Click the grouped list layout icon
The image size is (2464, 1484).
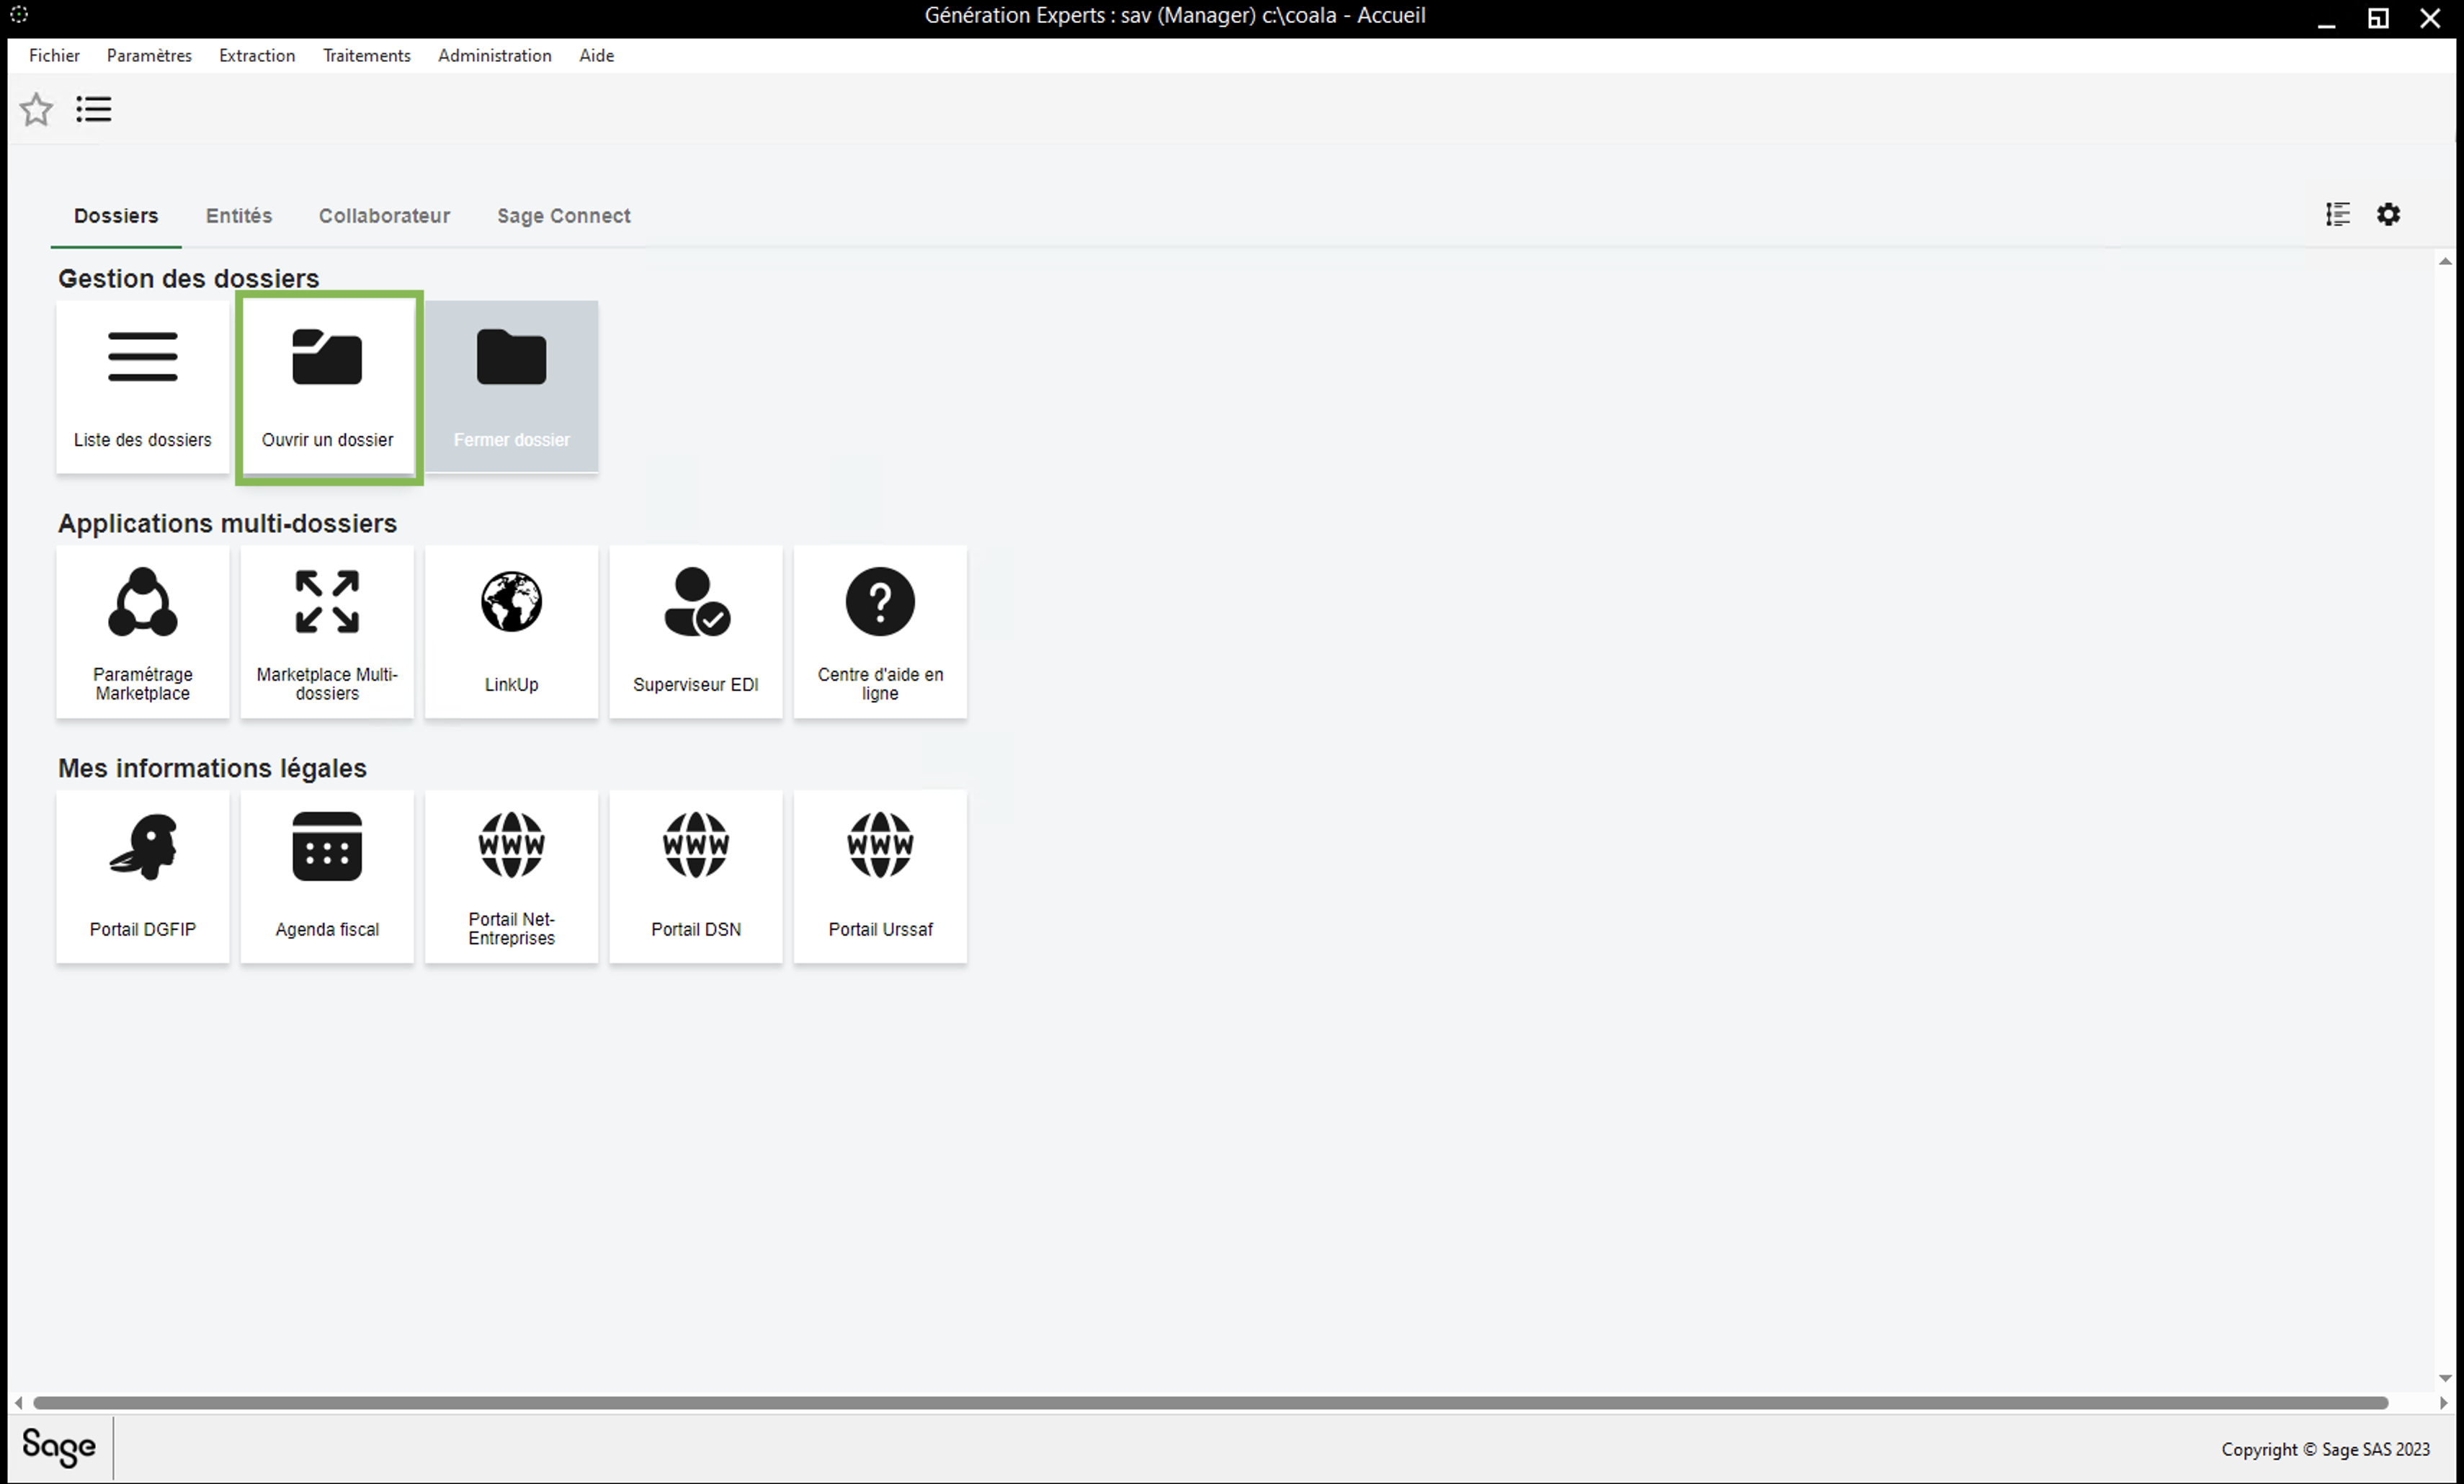coord(2337,214)
